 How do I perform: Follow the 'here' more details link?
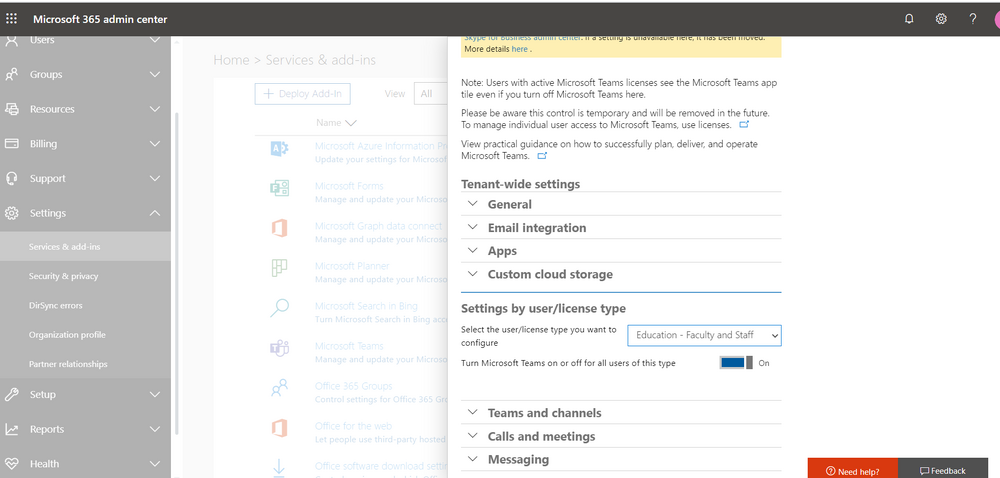(519, 48)
